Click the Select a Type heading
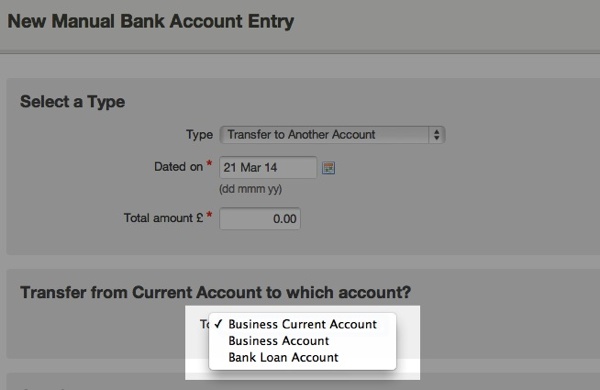This screenshot has height=390, width=600. pos(73,102)
